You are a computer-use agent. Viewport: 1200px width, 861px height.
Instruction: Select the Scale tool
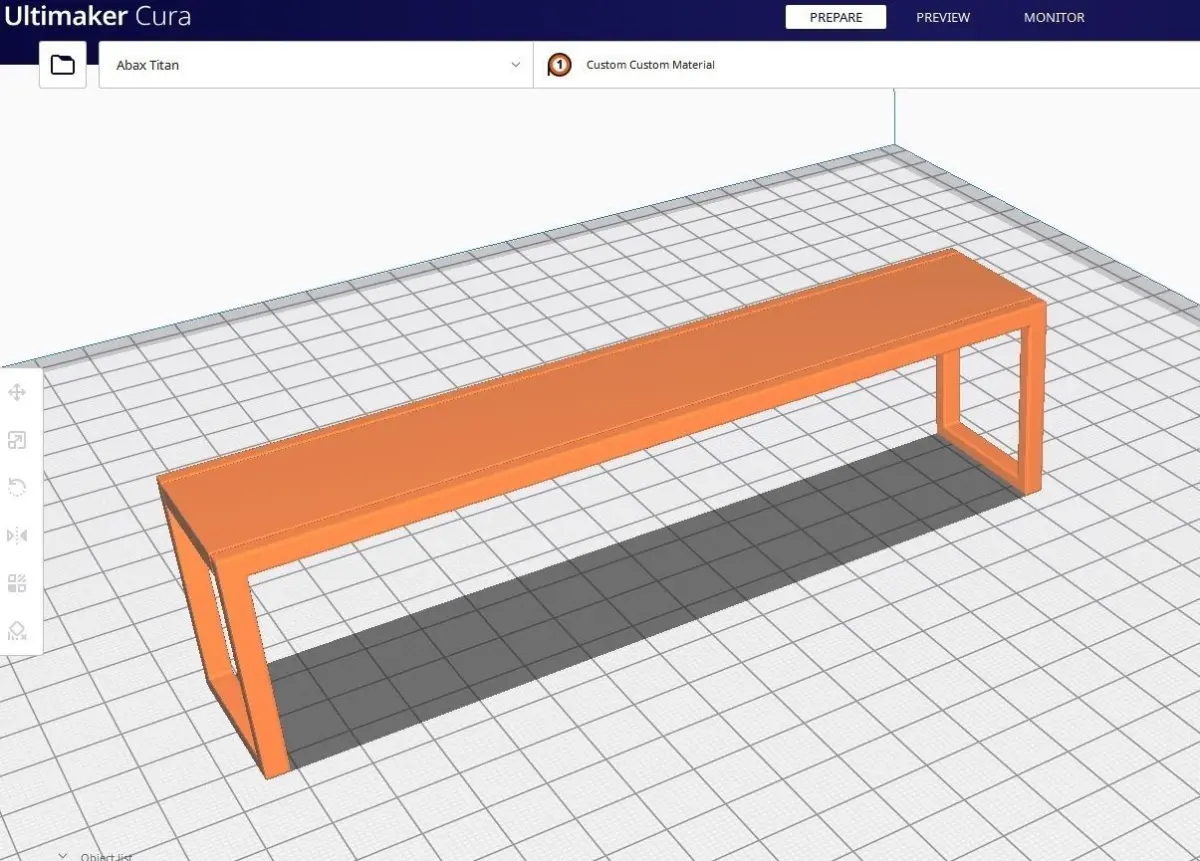[x=17, y=441]
